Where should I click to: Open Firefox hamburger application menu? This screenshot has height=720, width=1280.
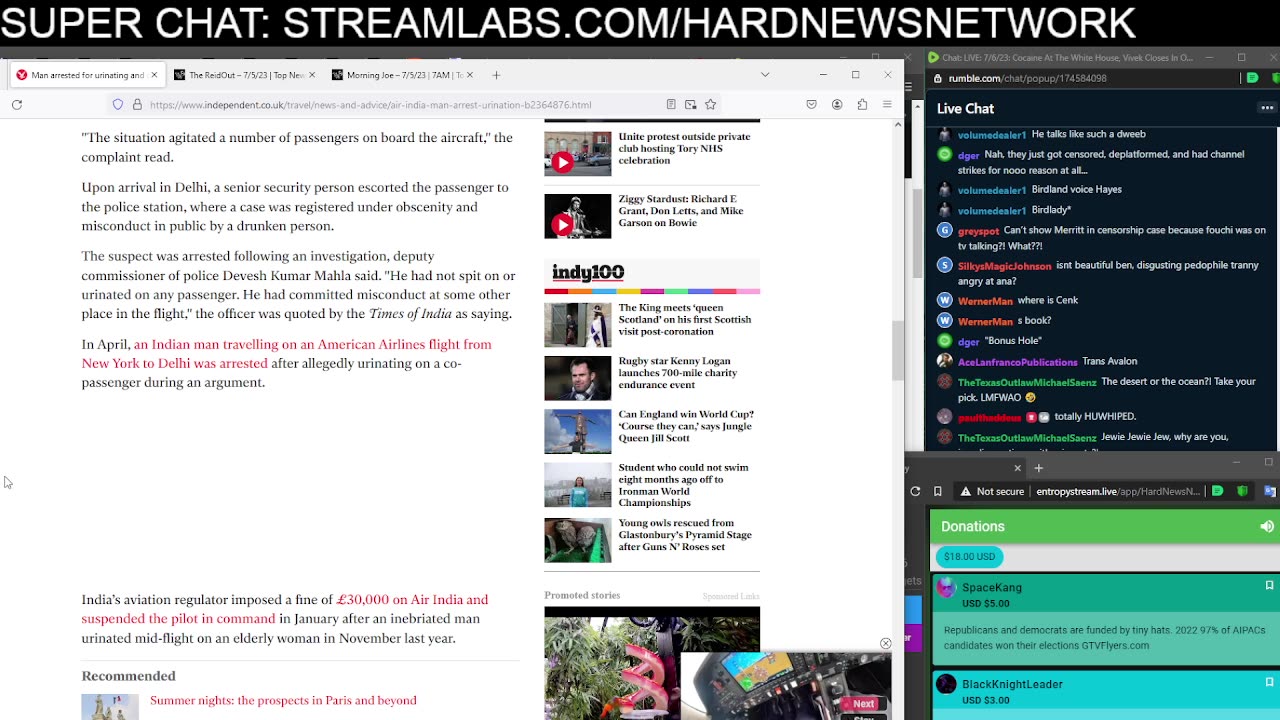click(887, 104)
